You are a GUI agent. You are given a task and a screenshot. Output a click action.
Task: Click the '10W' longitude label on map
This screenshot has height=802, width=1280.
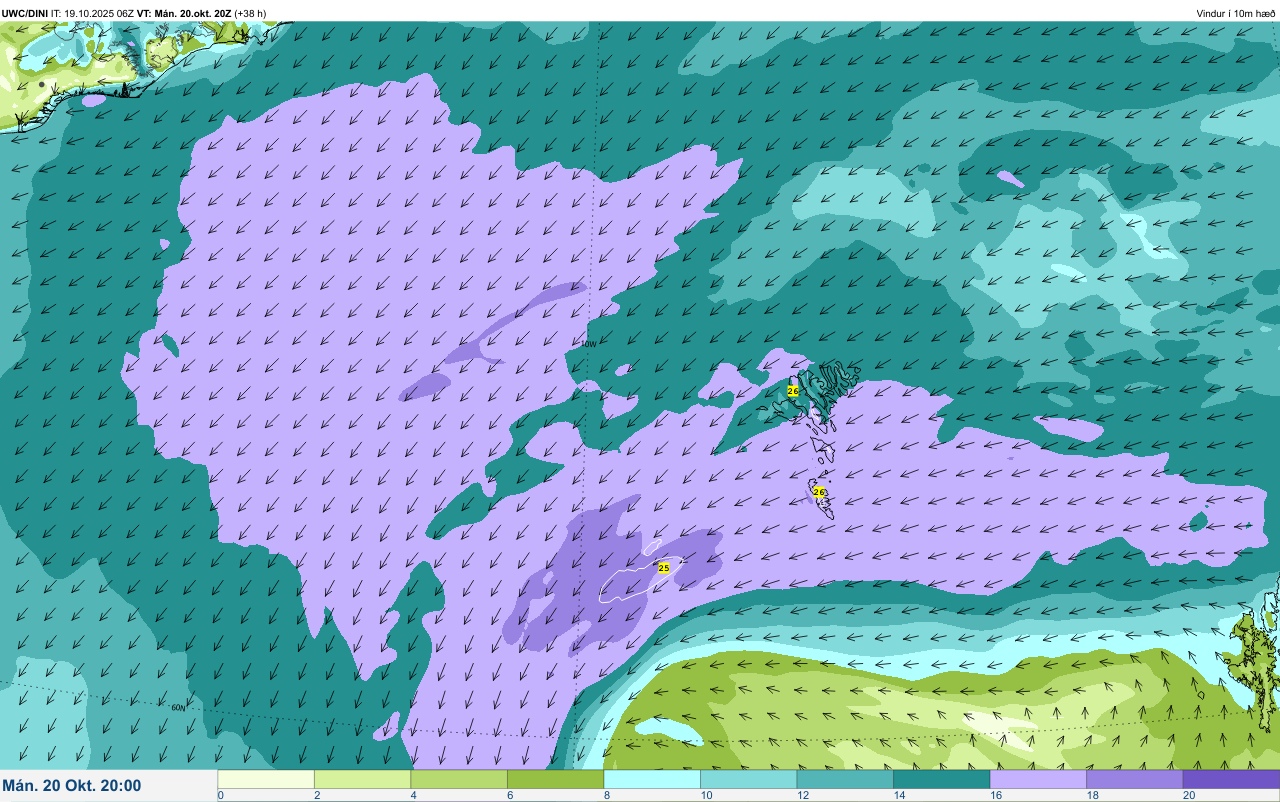coord(588,344)
